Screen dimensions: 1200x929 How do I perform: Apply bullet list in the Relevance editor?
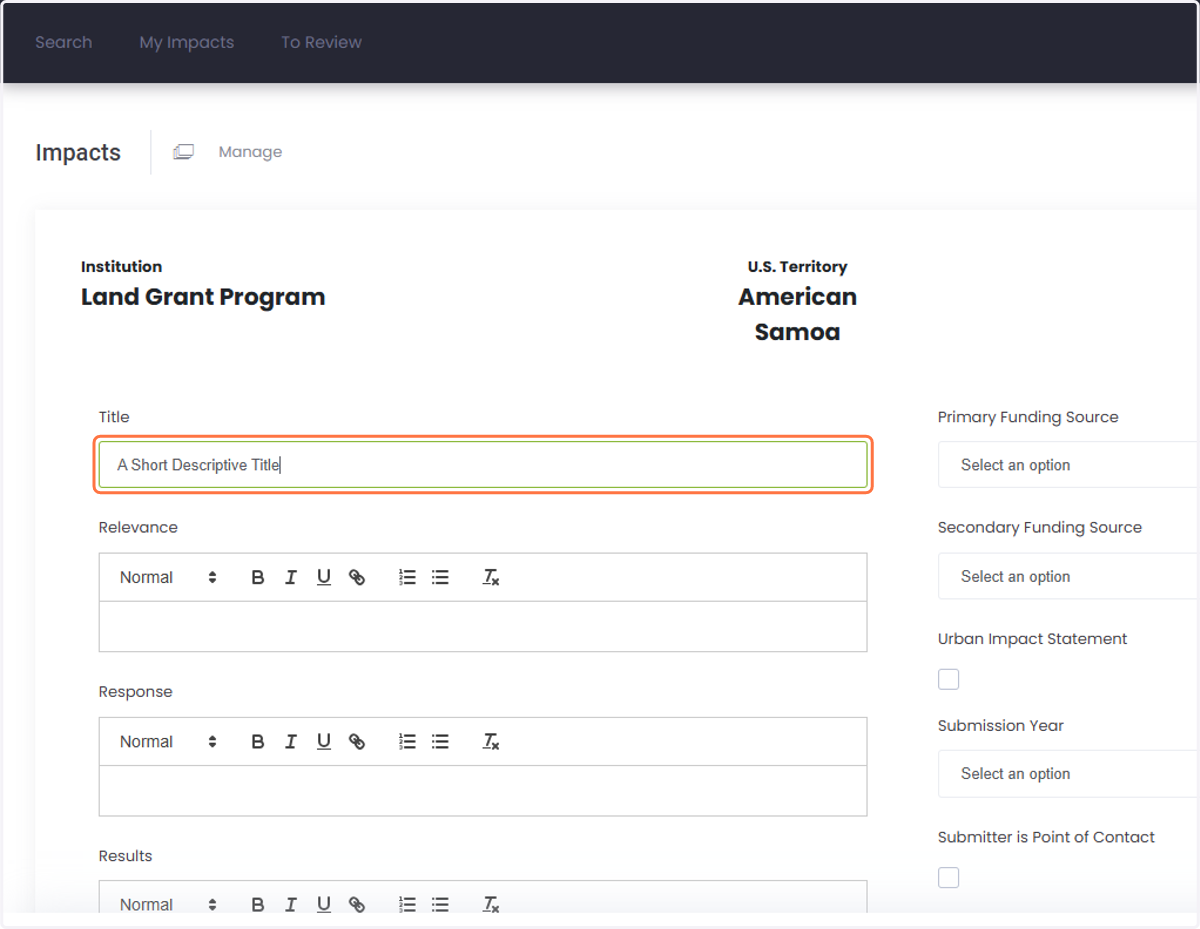point(440,577)
